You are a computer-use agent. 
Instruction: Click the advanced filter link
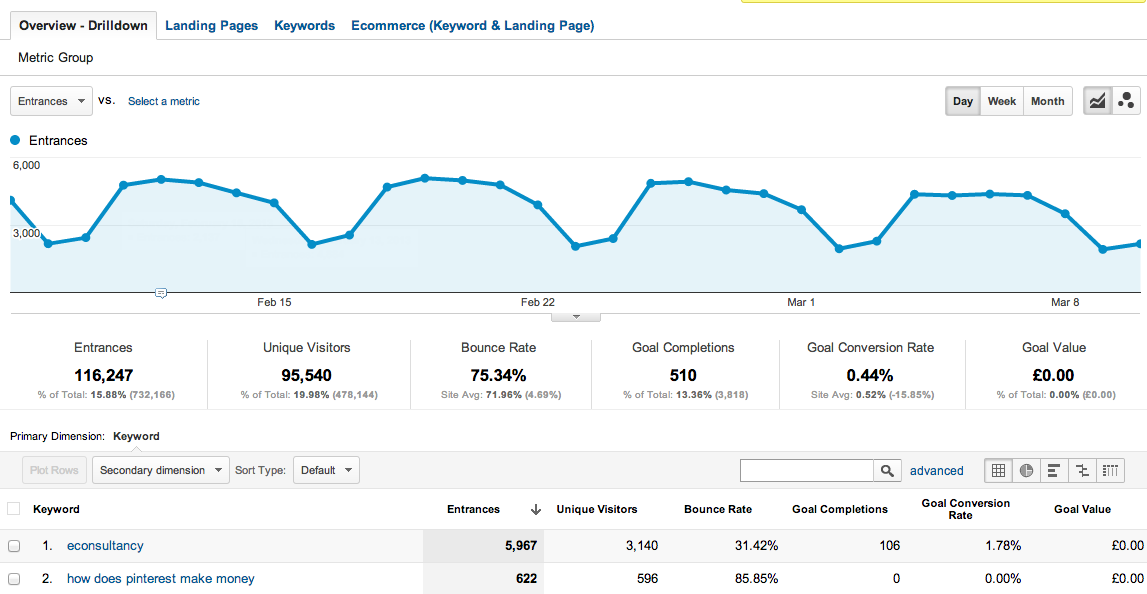tap(936, 470)
